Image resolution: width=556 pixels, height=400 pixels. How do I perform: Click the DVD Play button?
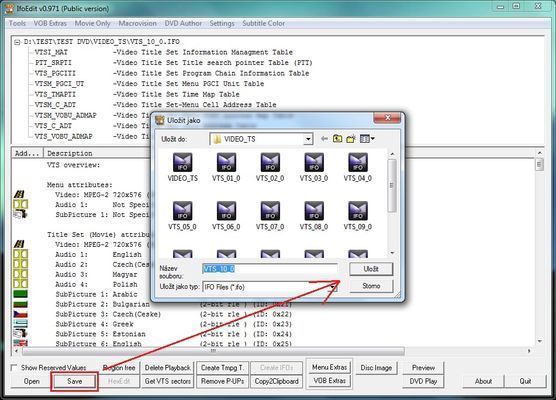(x=423, y=381)
